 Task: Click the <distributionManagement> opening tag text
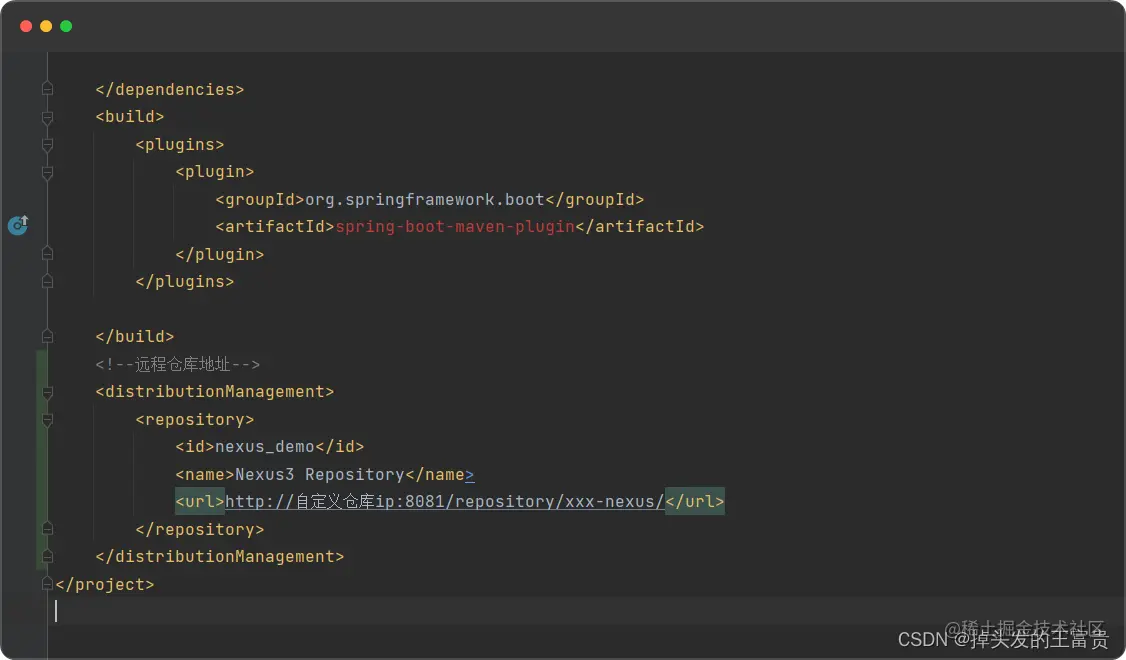(x=215, y=391)
